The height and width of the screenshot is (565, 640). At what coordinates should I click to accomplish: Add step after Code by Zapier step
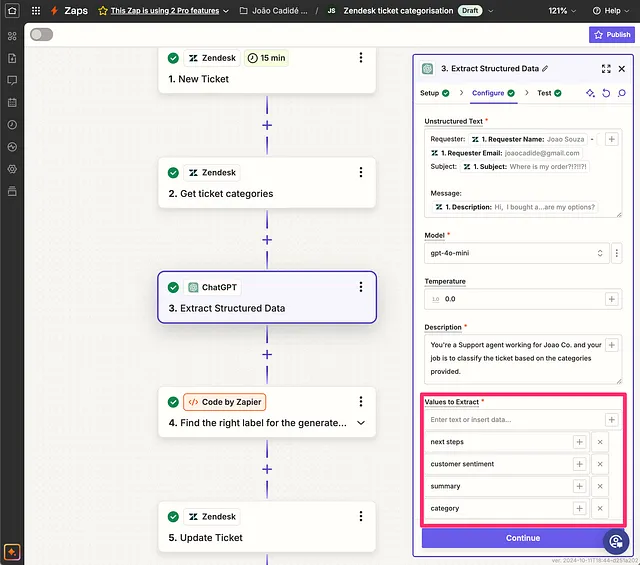coord(267,469)
